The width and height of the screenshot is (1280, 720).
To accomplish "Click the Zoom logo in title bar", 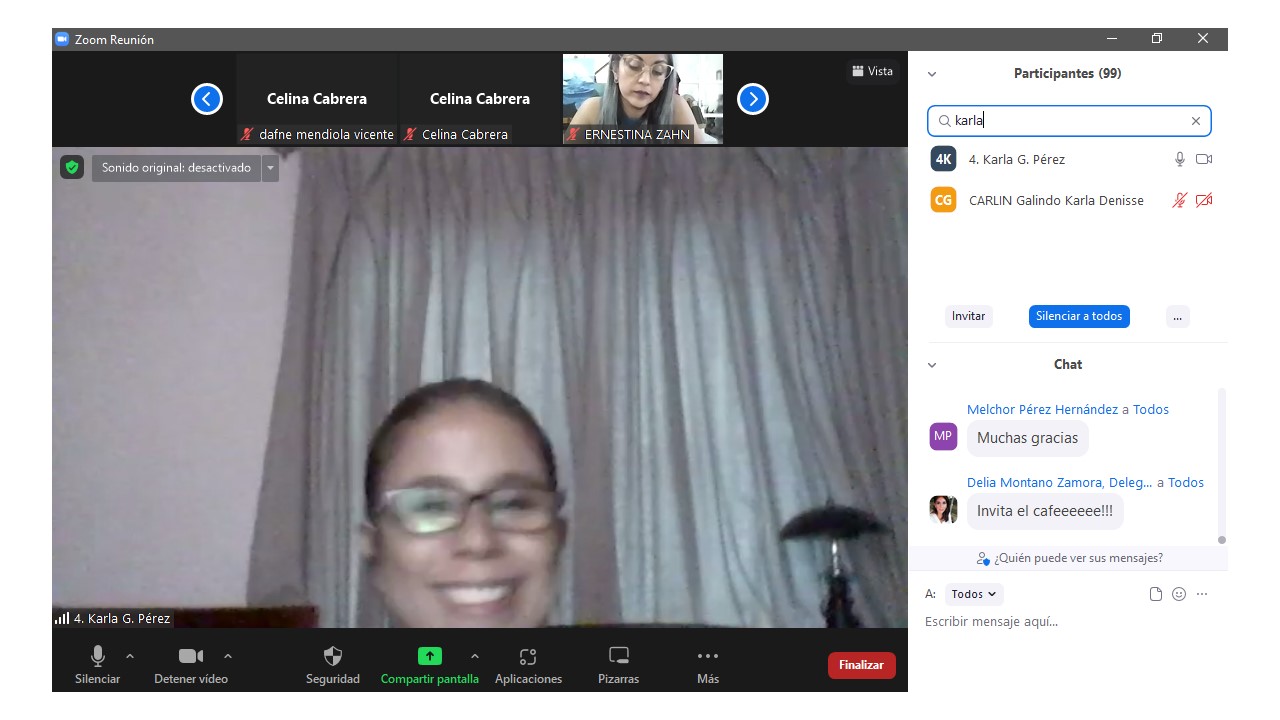I will coord(62,39).
